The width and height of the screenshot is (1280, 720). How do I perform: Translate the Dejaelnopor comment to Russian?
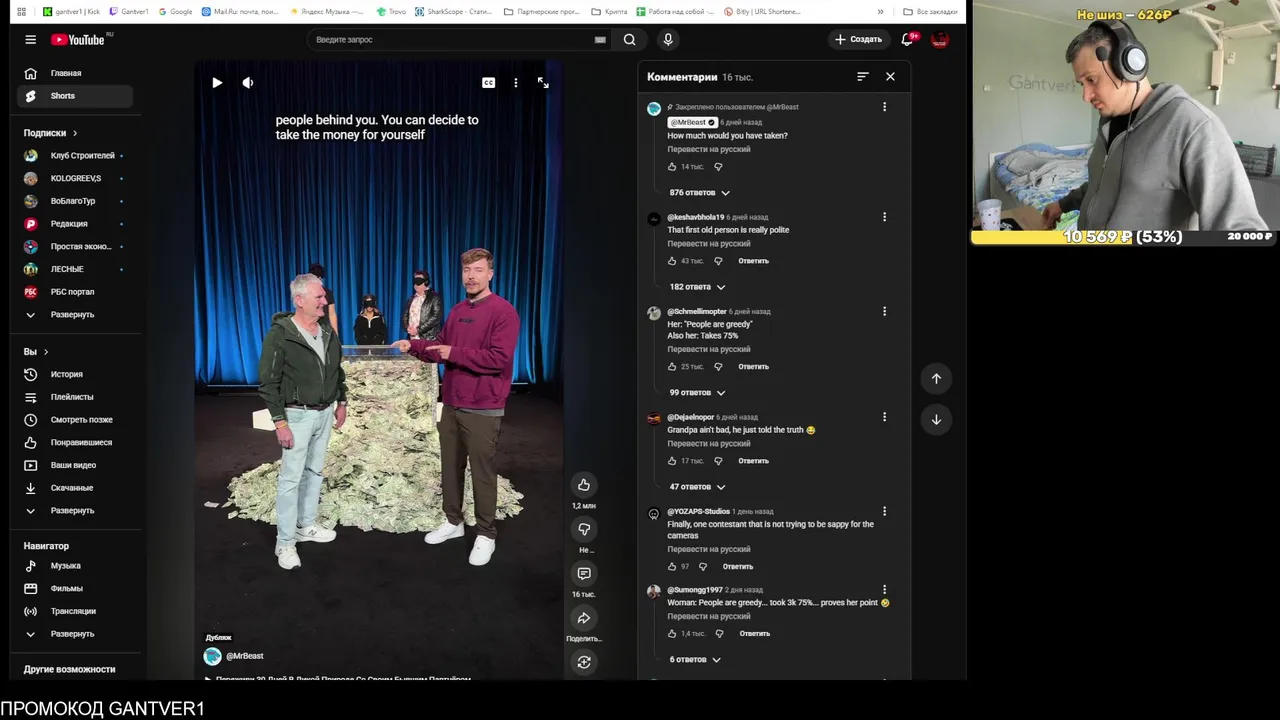709,443
